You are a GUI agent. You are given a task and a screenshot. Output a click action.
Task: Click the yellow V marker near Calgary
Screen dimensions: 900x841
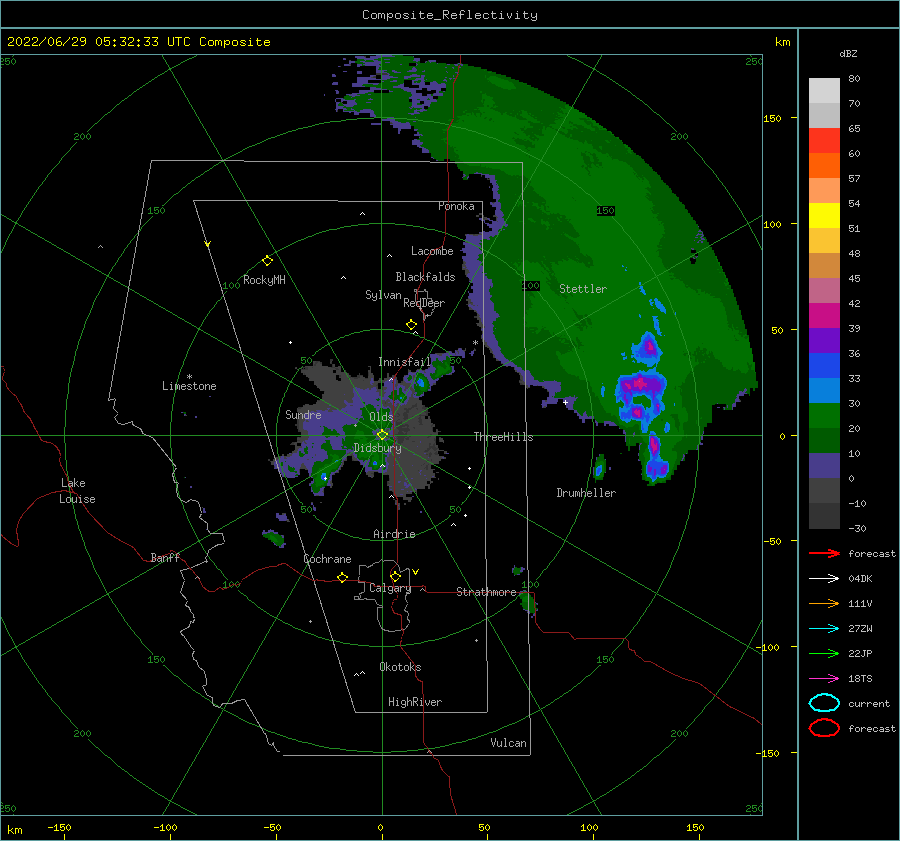pyautogui.click(x=416, y=572)
